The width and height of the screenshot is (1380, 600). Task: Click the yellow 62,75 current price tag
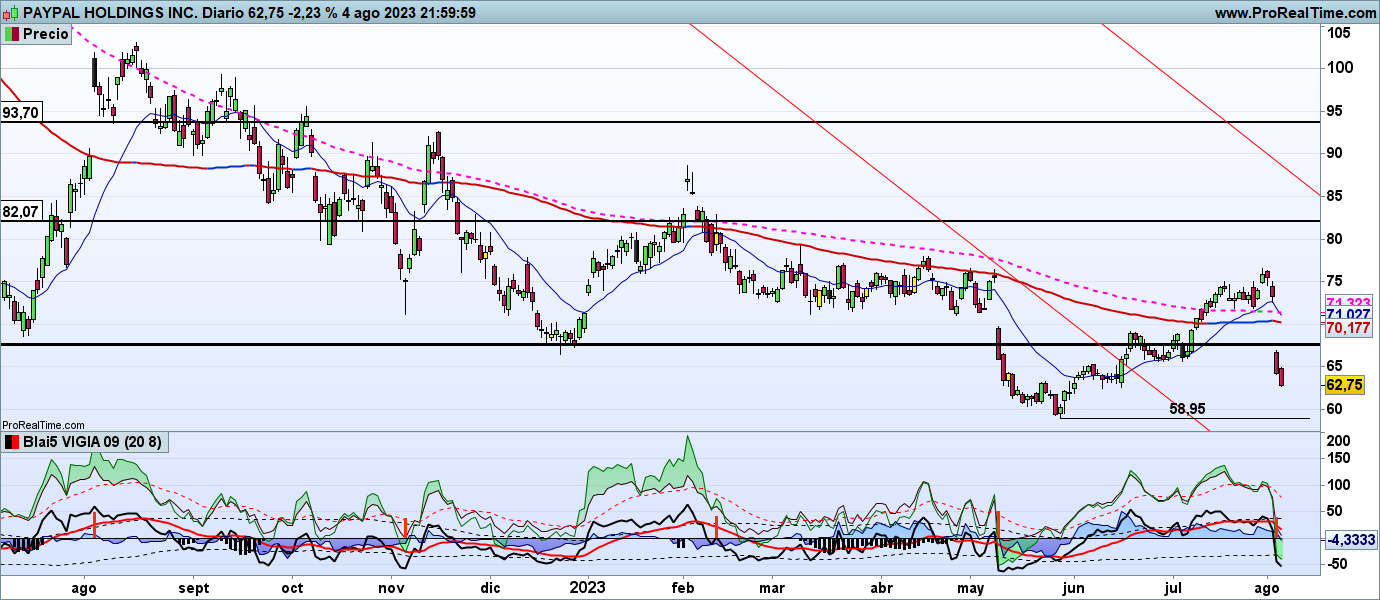[1344, 385]
